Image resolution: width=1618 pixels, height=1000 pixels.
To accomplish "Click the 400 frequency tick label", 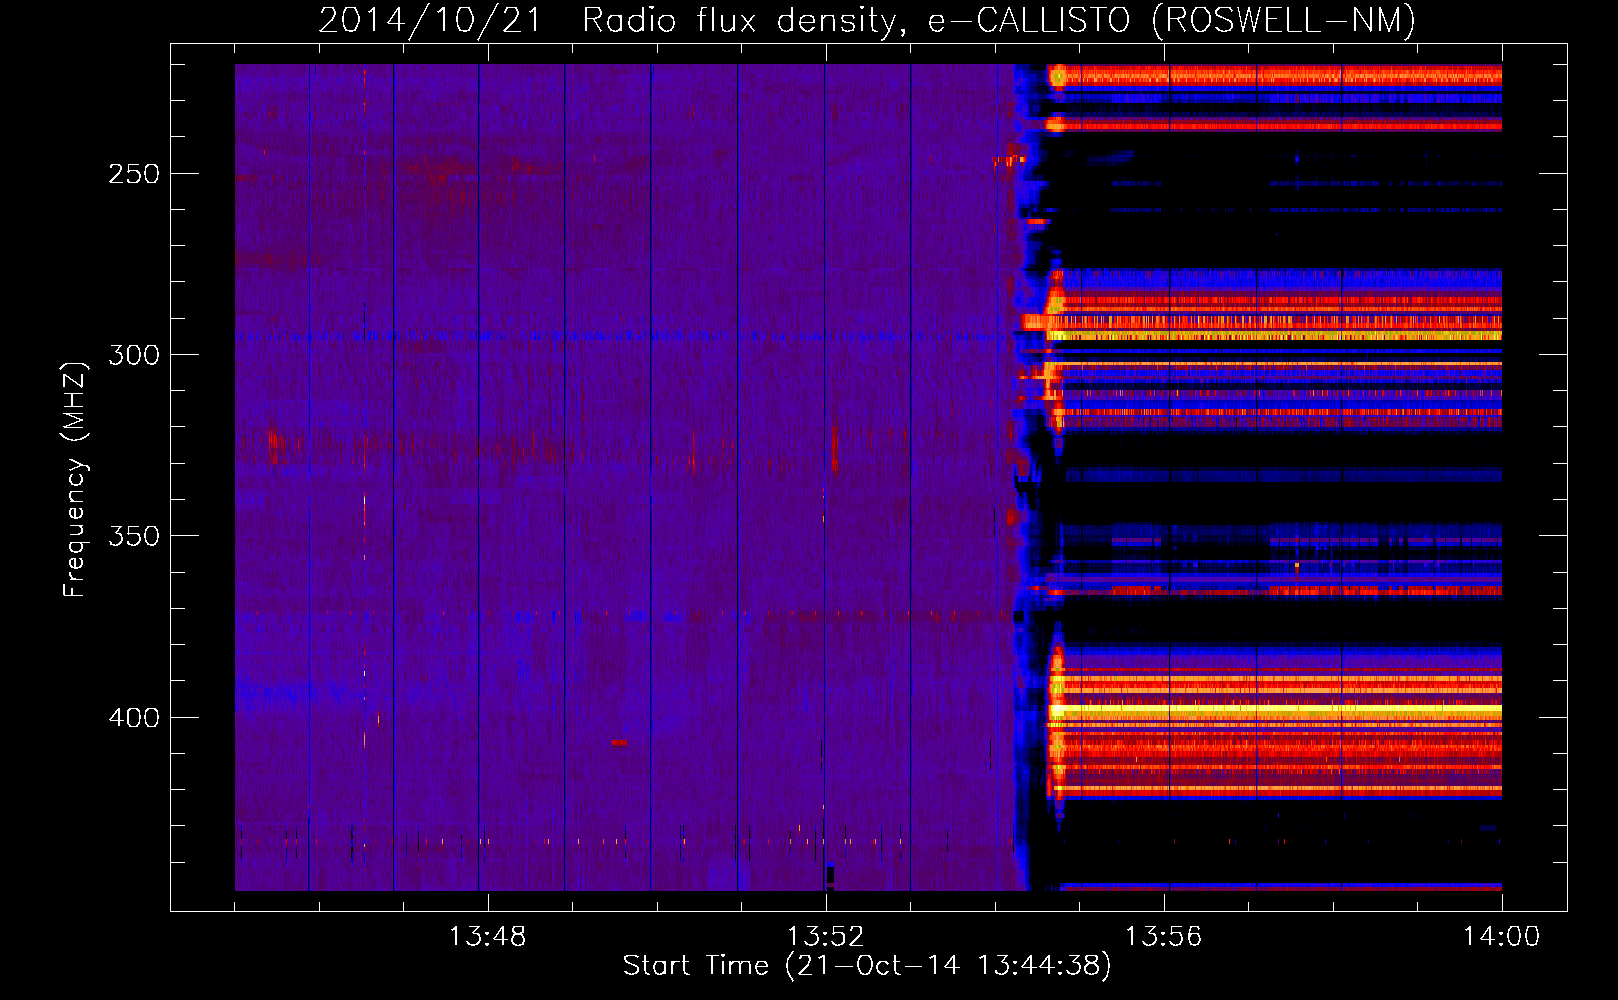I will 134,718.
